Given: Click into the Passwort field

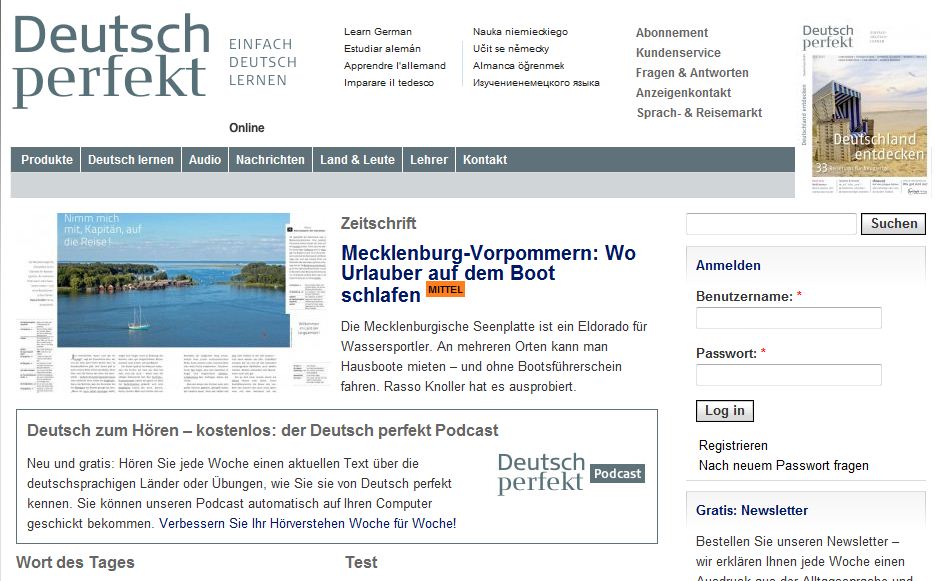Looking at the screenshot, I should (x=788, y=375).
